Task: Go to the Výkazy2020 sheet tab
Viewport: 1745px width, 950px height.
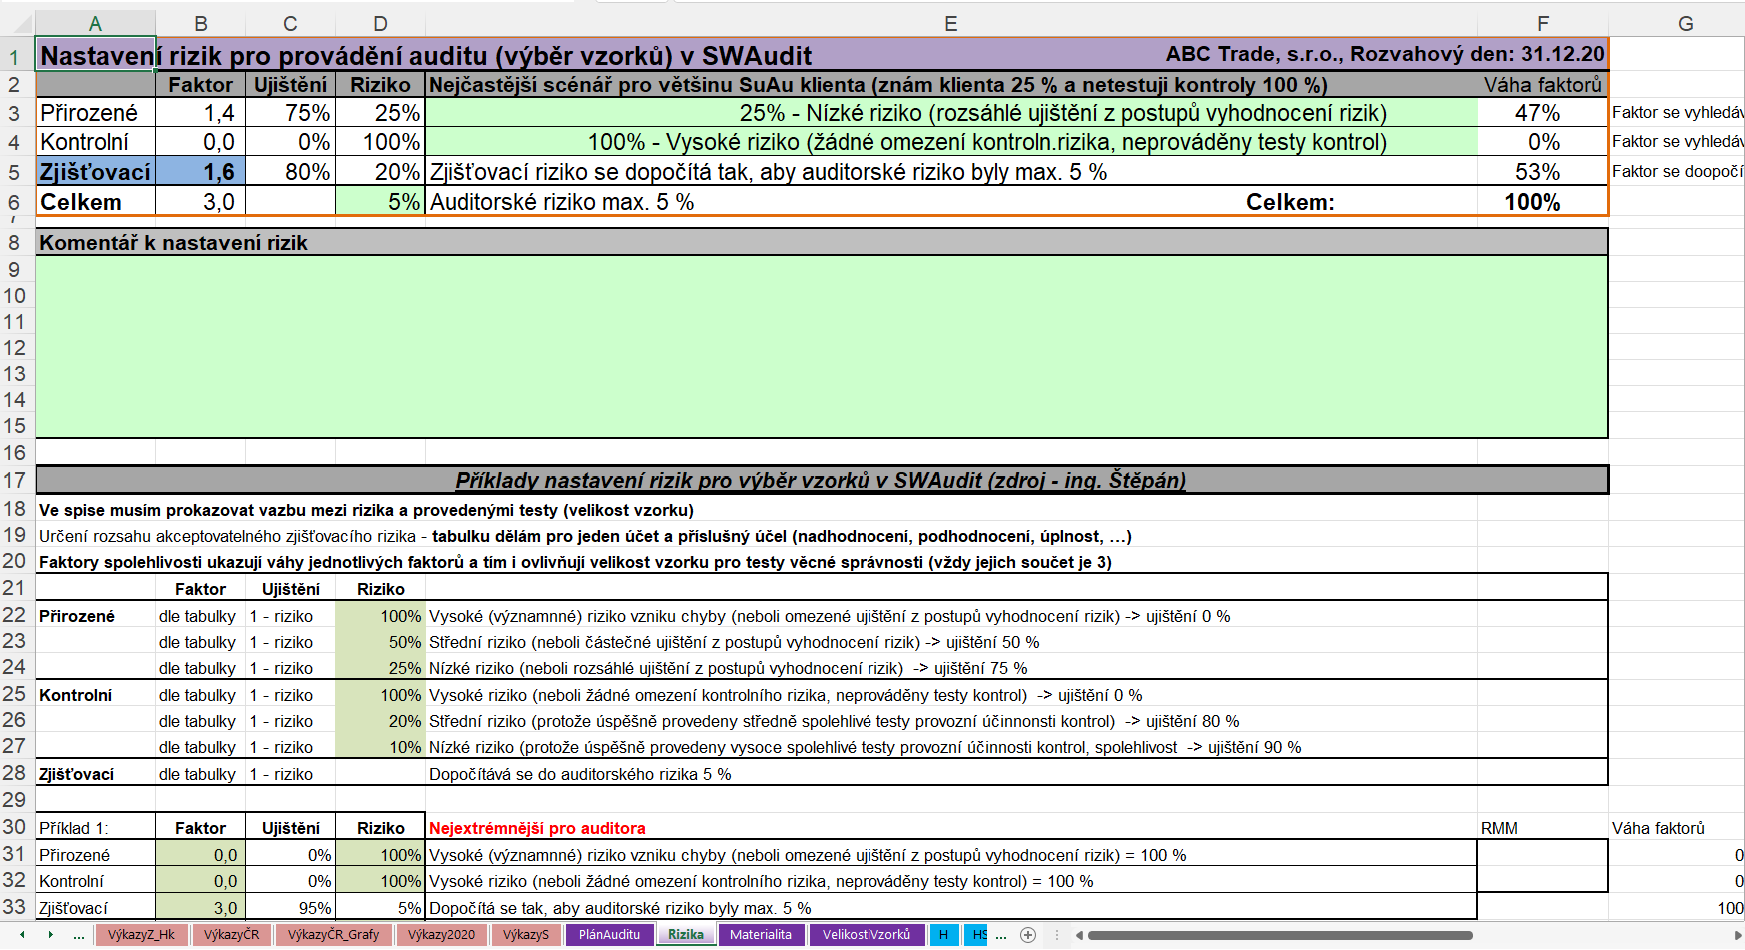Action: (x=441, y=935)
